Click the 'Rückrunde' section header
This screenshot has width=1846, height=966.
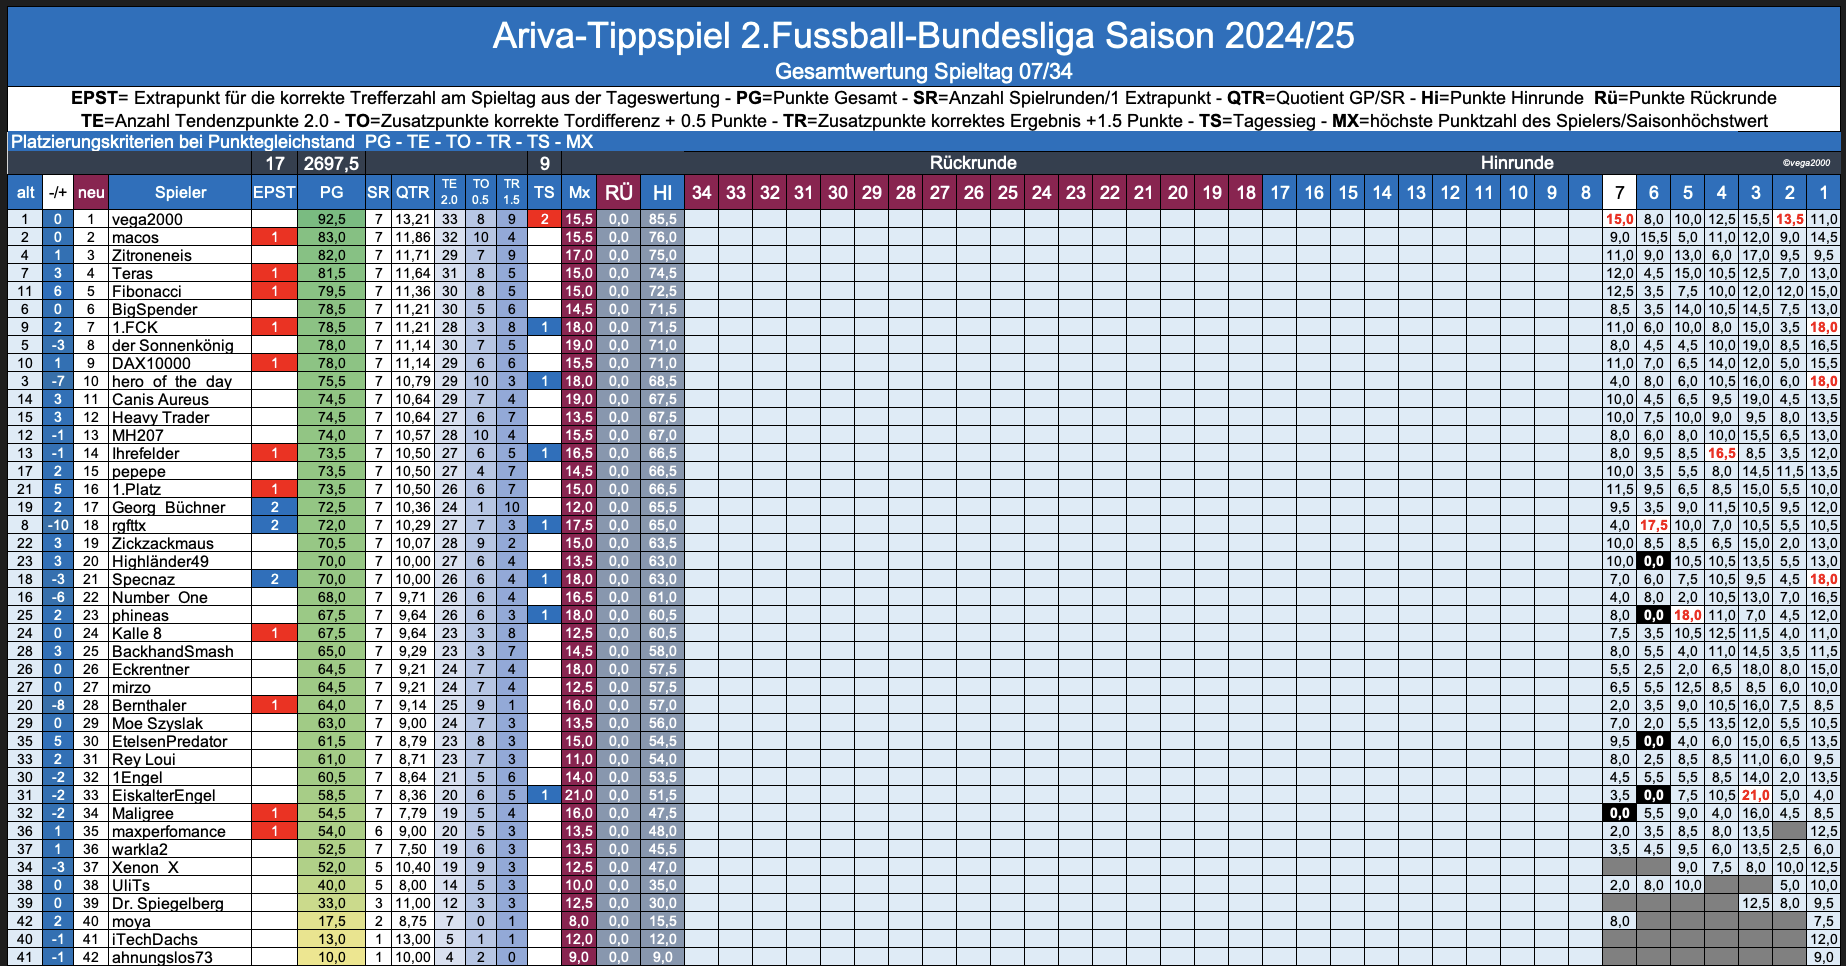[x=972, y=163]
